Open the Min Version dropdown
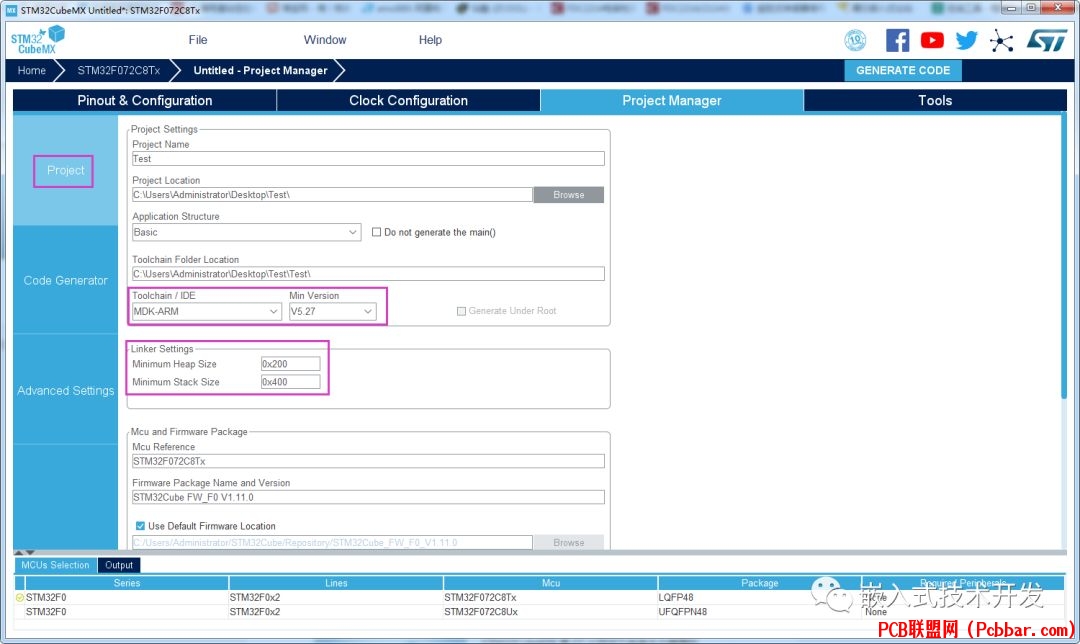Screen dimensions: 1080x644 click(x=333, y=311)
